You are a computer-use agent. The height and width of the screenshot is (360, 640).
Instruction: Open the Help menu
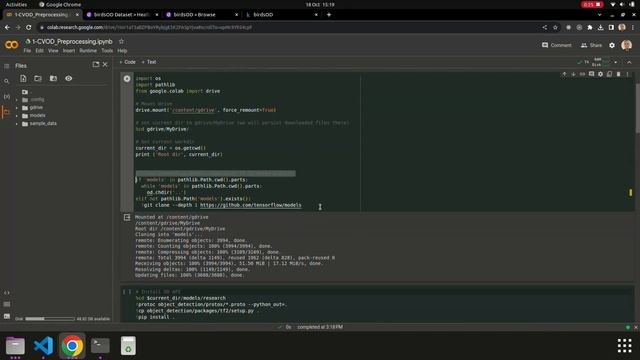click(x=122, y=51)
